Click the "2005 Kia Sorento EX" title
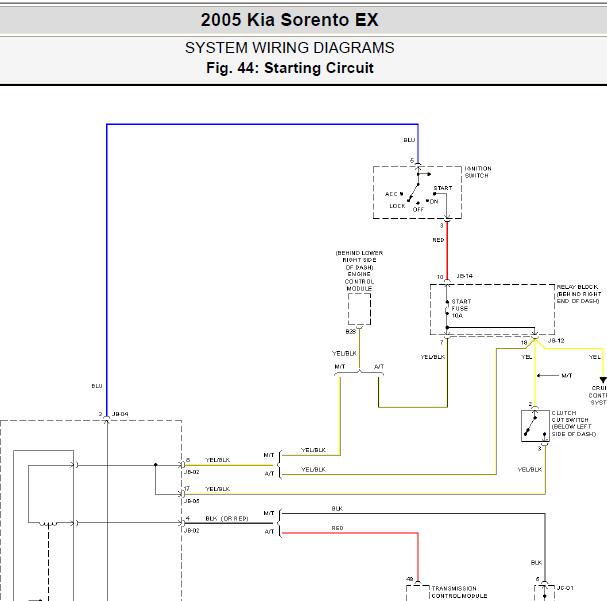The width and height of the screenshot is (607, 601). (290, 20)
